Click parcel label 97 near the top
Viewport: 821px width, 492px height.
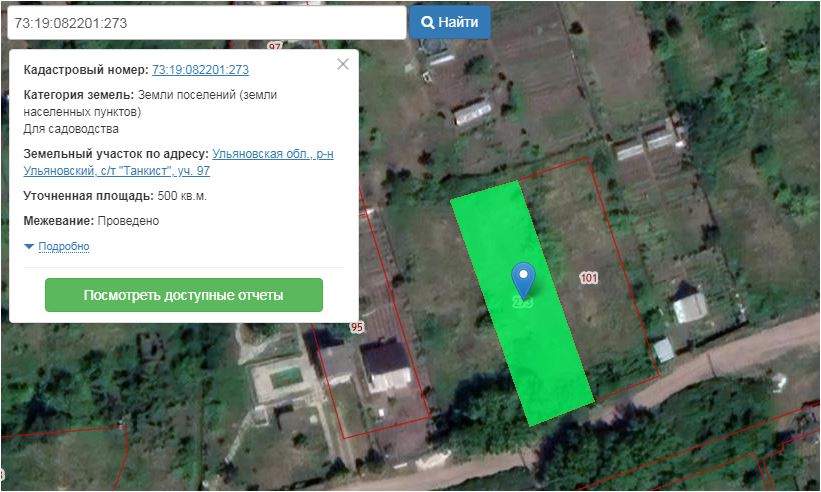pyautogui.click(x=275, y=46)
